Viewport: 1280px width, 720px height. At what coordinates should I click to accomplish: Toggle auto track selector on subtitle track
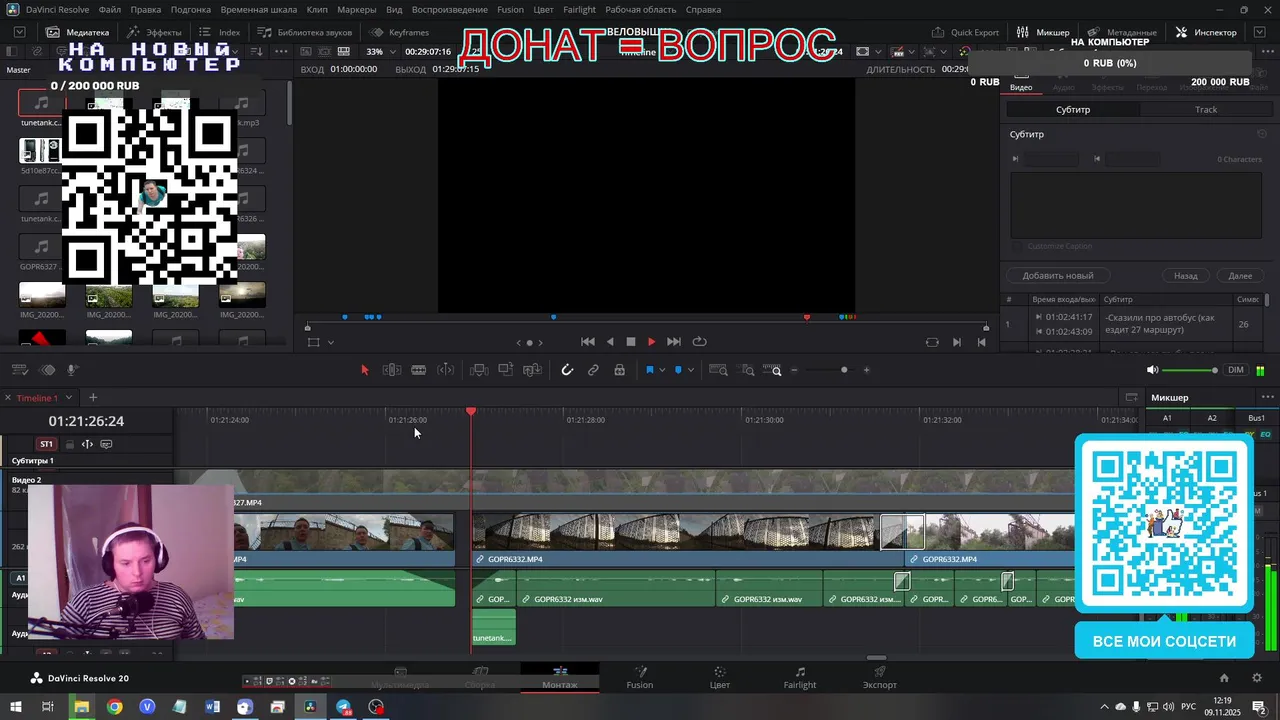click(87, 444)
